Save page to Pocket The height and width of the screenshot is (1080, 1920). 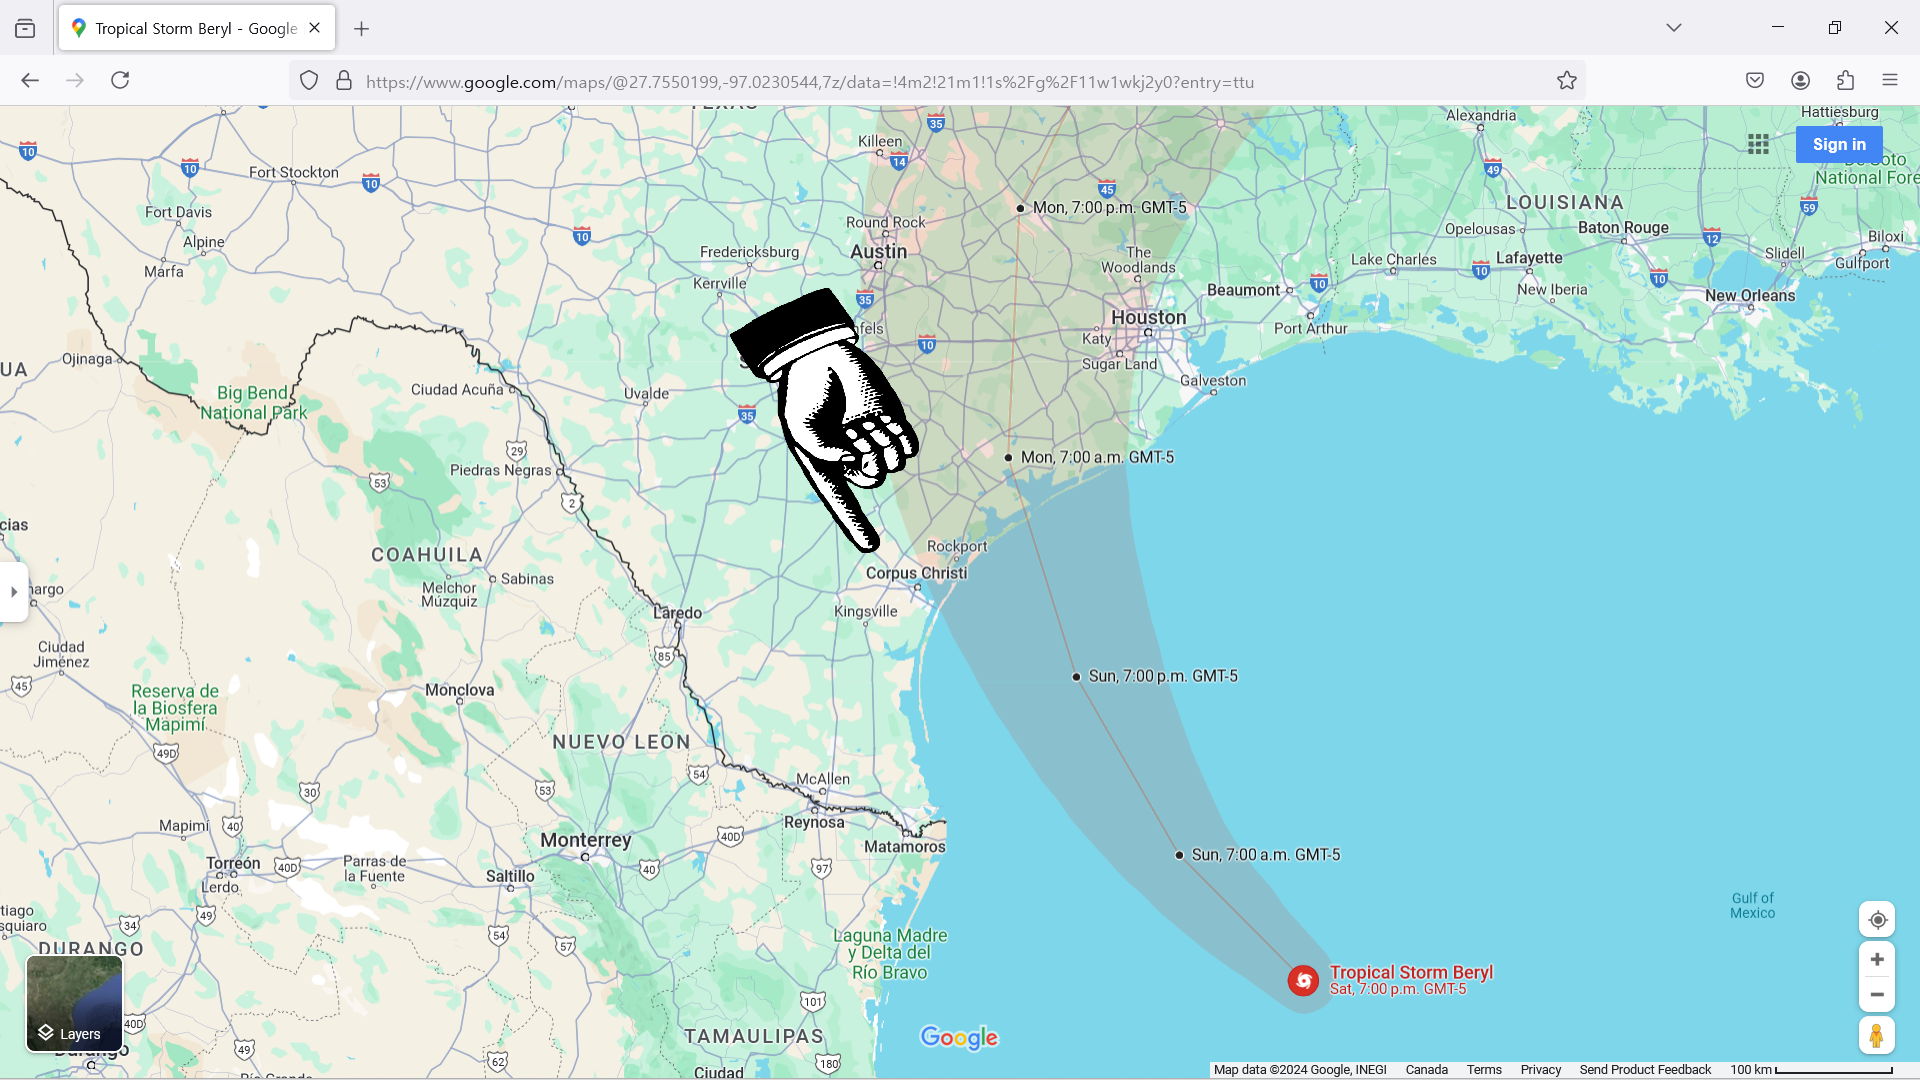click(x=1755, y=80)
